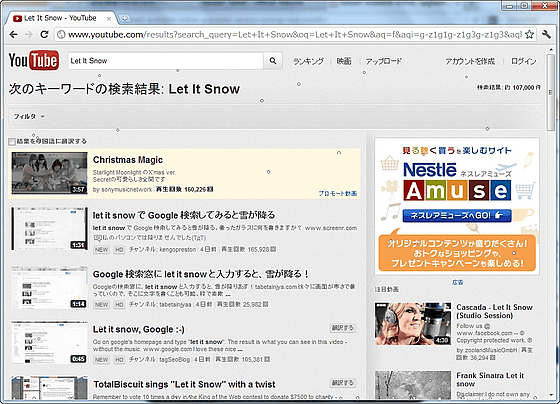Viewport: 560px width, 404px height.
Task: Click the NEW badge for kengopreston video
Action: pyautogui.click(x=101, y=249)
